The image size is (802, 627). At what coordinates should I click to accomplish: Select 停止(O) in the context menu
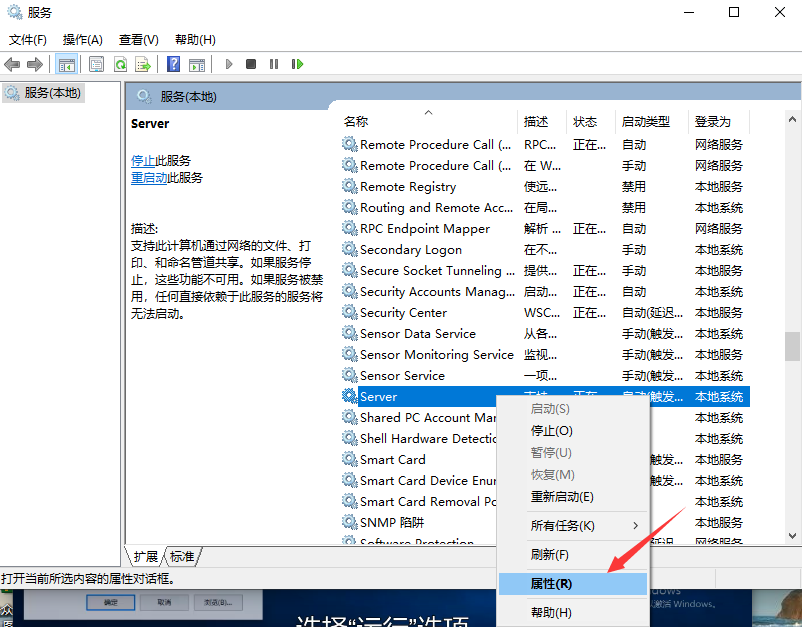tap(551, 430)
